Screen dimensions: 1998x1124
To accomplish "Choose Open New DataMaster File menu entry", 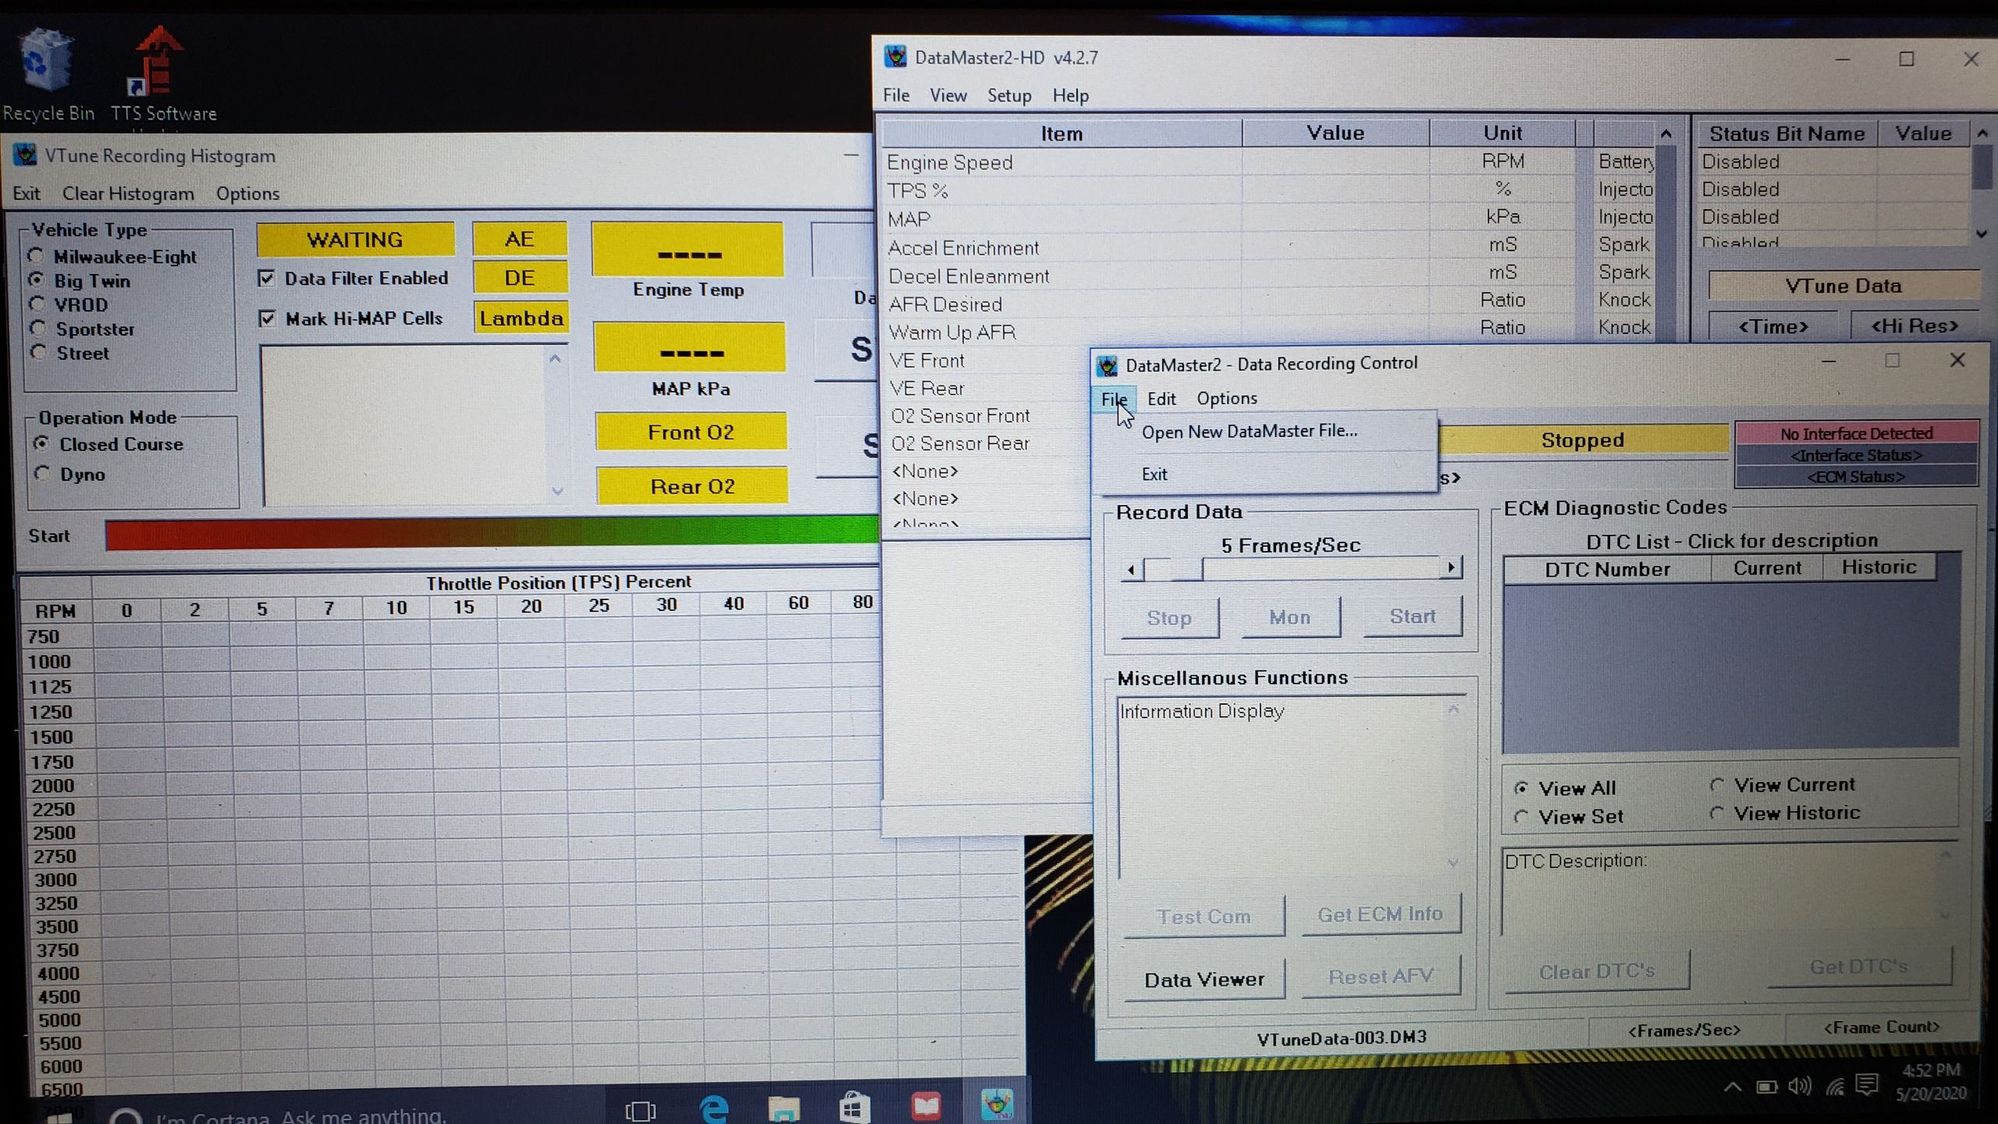I will [x=1249, y=431].
